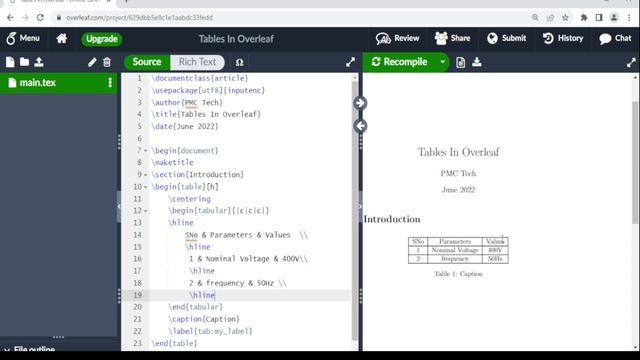Screen dimensions: 640x360
Task: Upload a file icon
Action: 39,62
